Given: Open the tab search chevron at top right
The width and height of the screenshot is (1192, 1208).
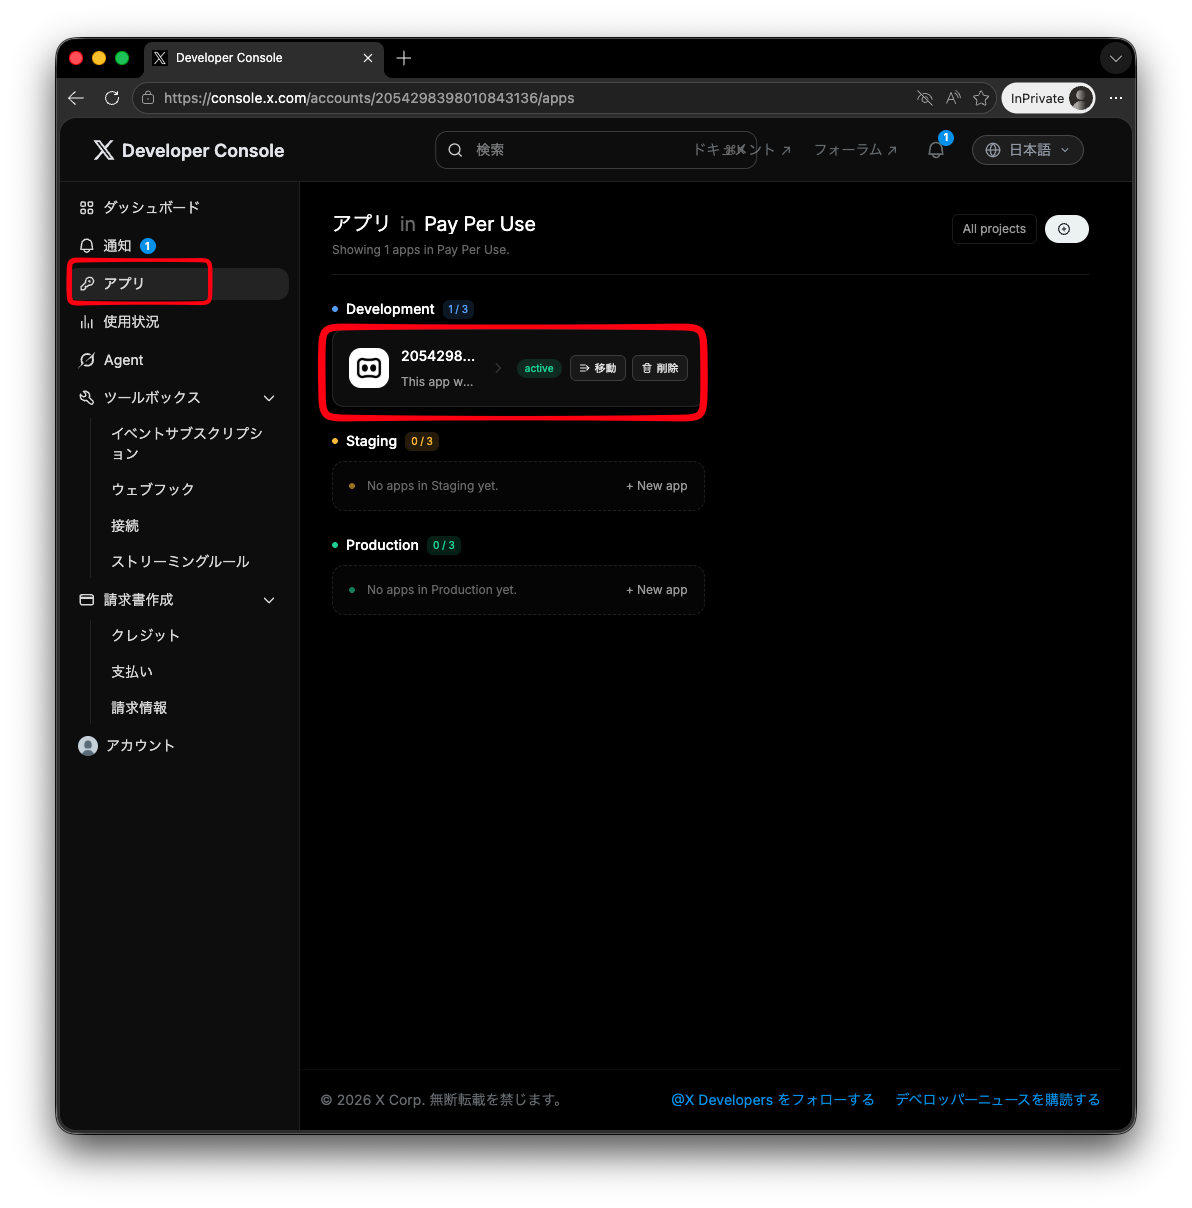Looking at the screenshot, I should point(1116,58).
